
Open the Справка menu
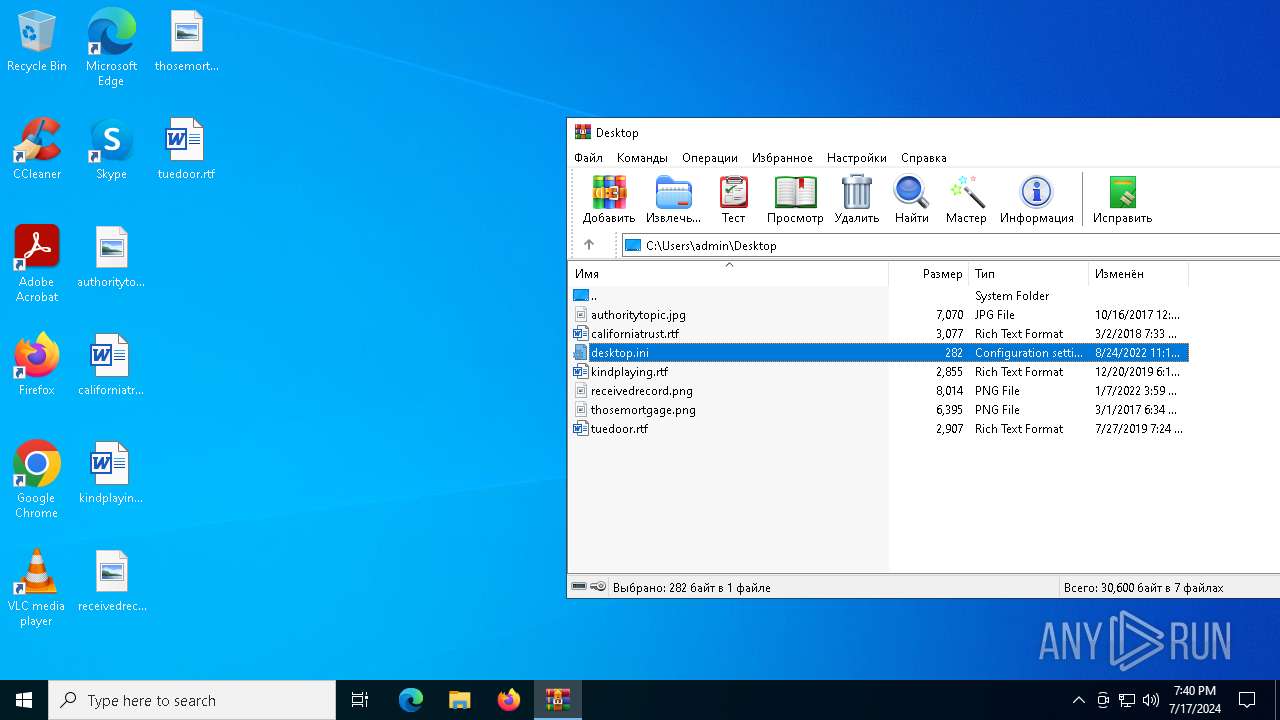tap(924, 158)
